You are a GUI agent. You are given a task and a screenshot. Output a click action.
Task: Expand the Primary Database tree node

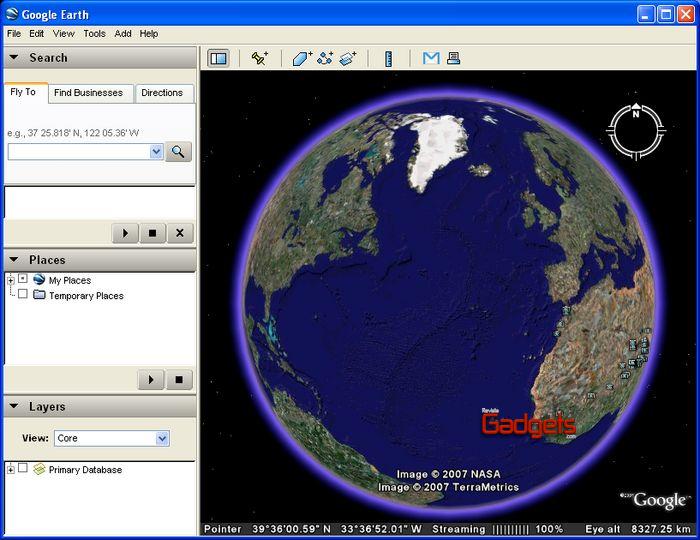point(11,469)
